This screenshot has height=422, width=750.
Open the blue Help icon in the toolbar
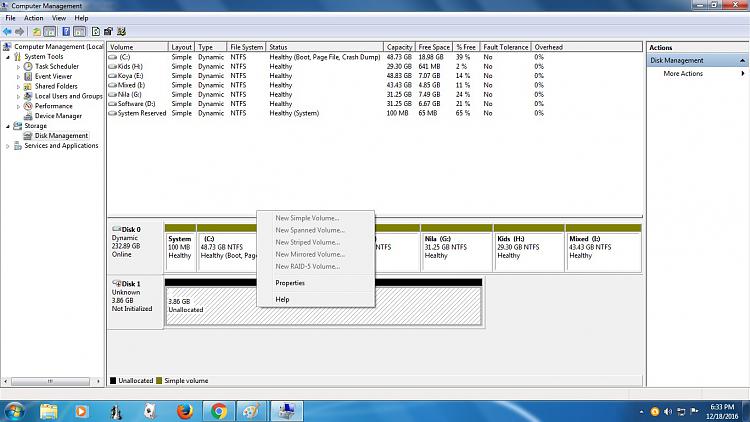click(x=66, y=32)
